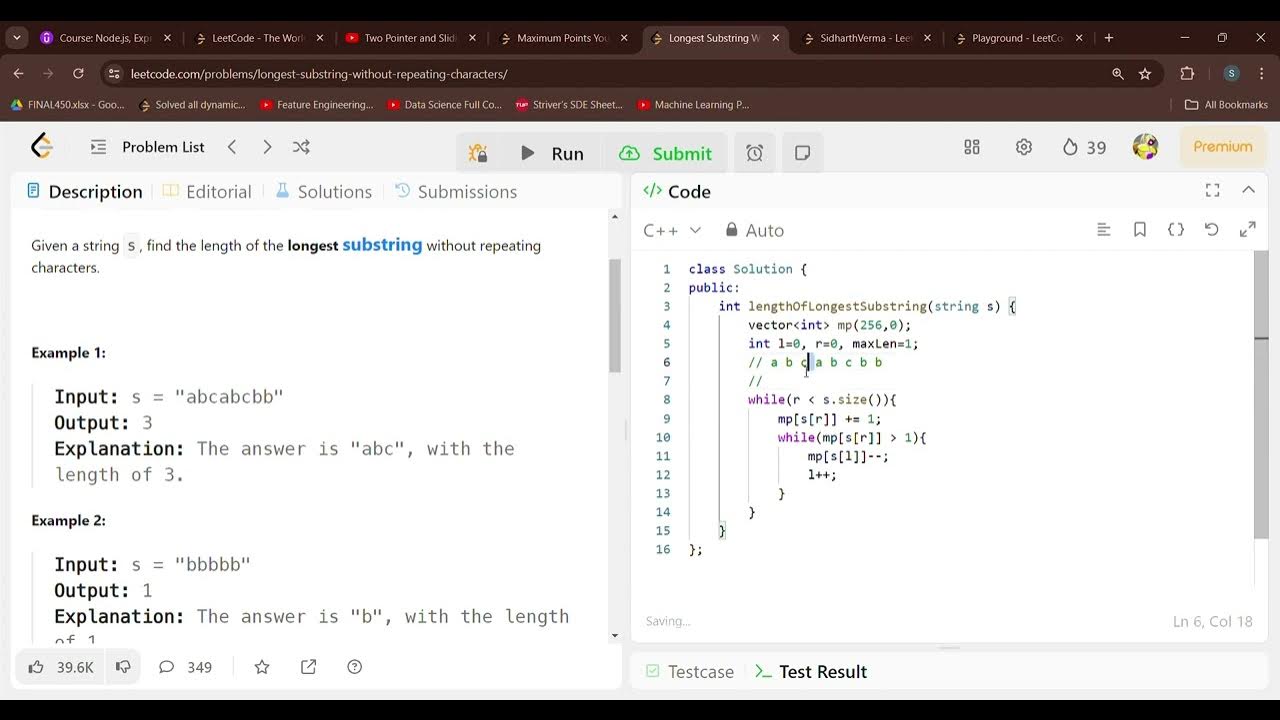Collapse the Code panel chevron
1280x720 pixels.
(1248, 190)
